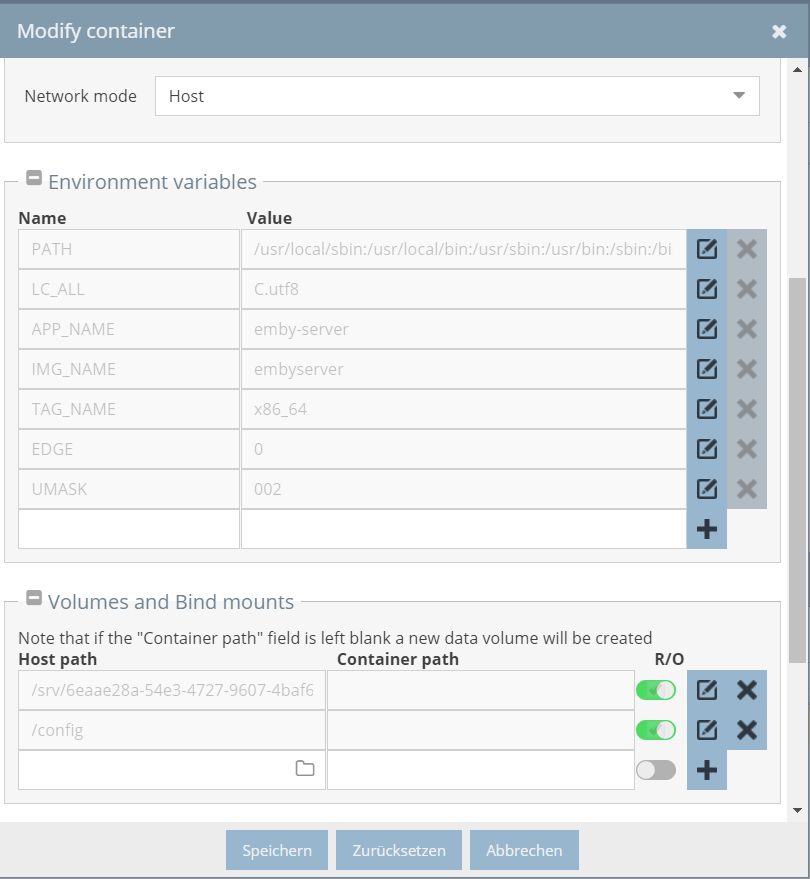Image resolution: width=810 pixels, height=879 pixels.
Task: Open host path folder browser icon
Action: coord(305,769)
